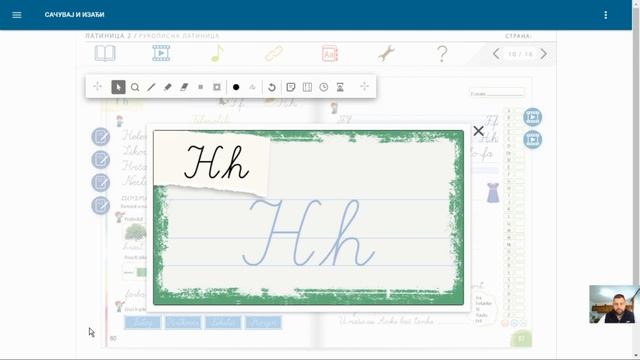Open the hourglass timer tool

pyautogui.click(x=340, y=87)
